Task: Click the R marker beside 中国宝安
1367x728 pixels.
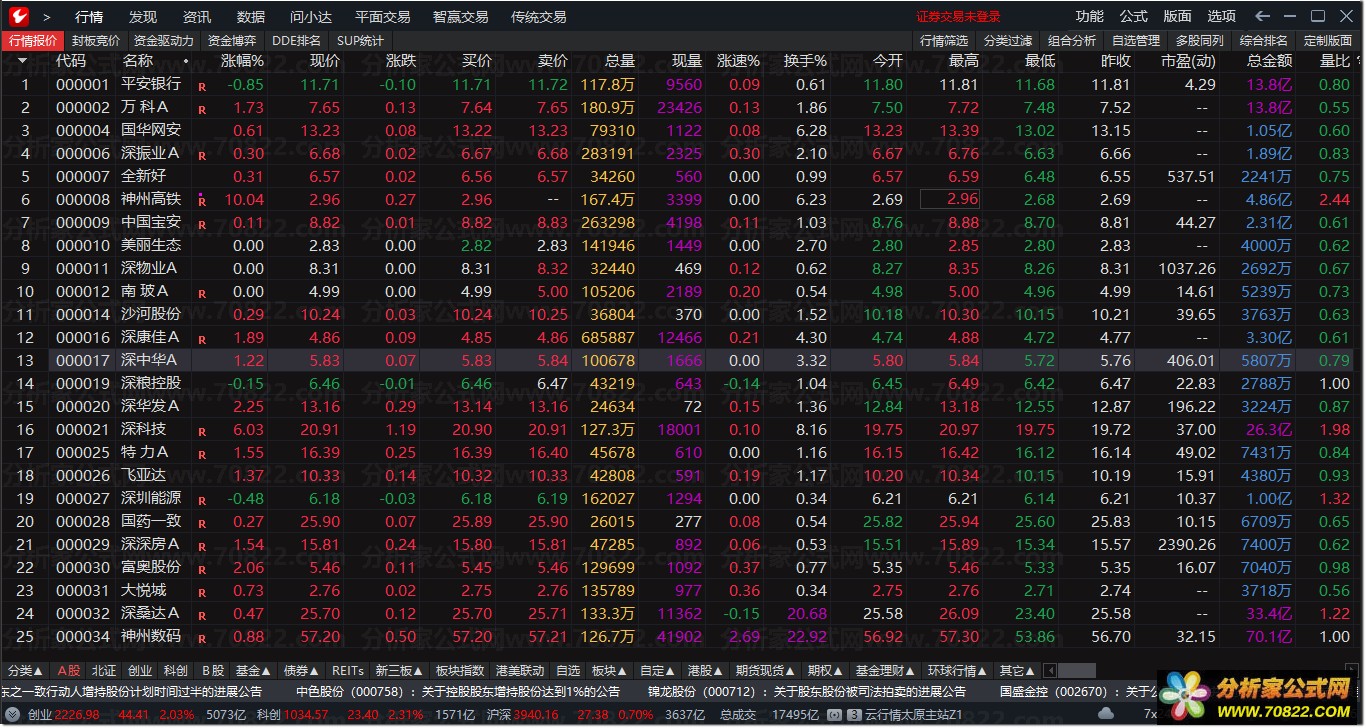Action: (x=203, y=224)
